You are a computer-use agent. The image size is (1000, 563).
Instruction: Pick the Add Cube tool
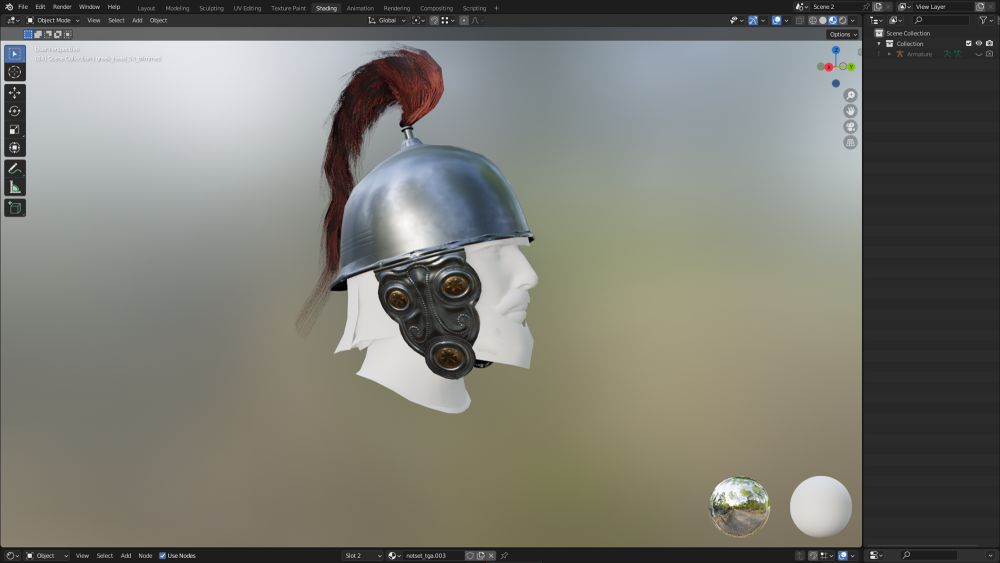pyautogui.click(x=15, y=208)
